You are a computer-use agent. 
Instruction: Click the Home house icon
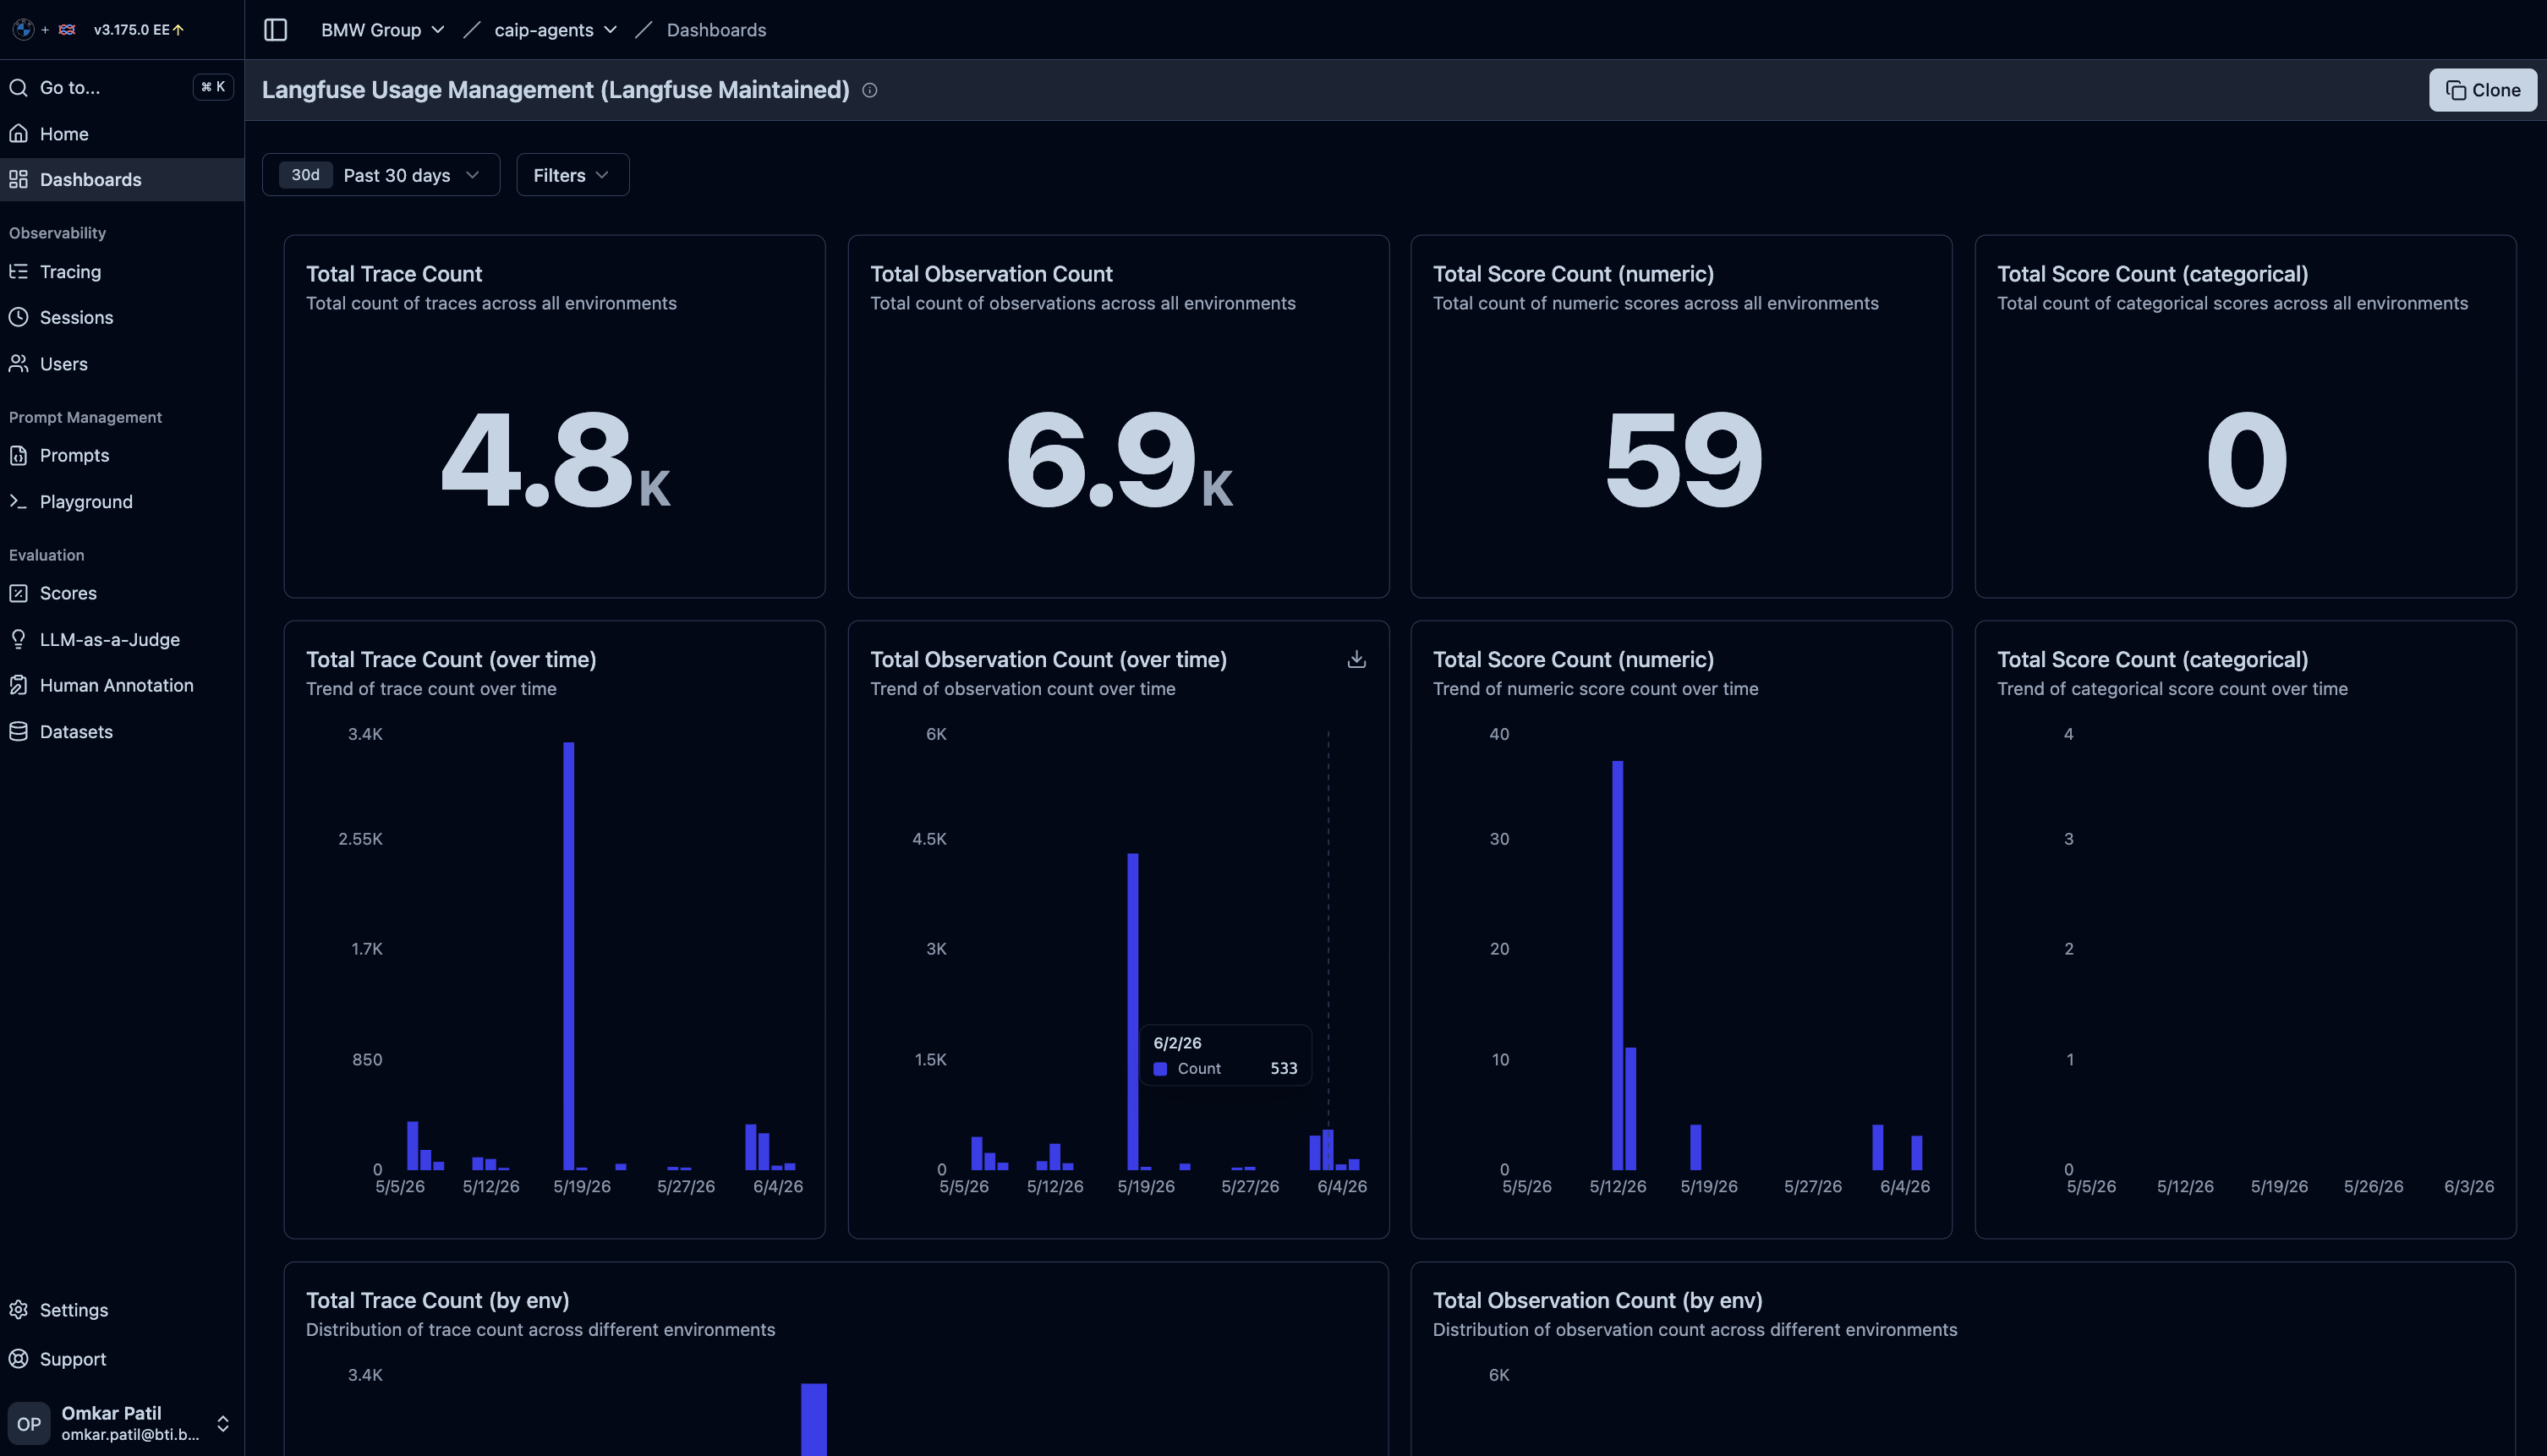point(18,133)
